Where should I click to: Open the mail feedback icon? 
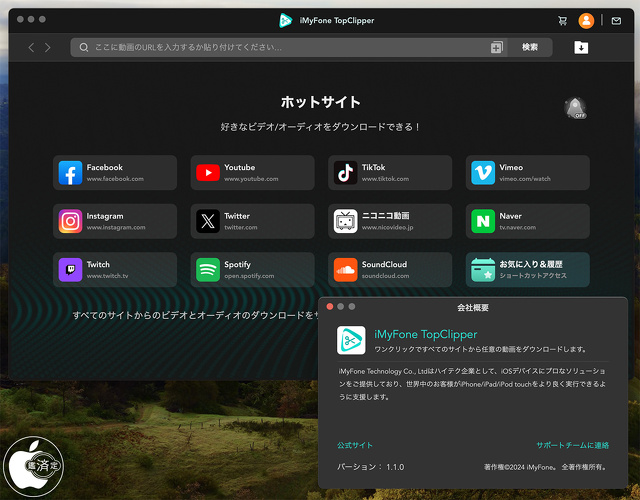[616, 20]
